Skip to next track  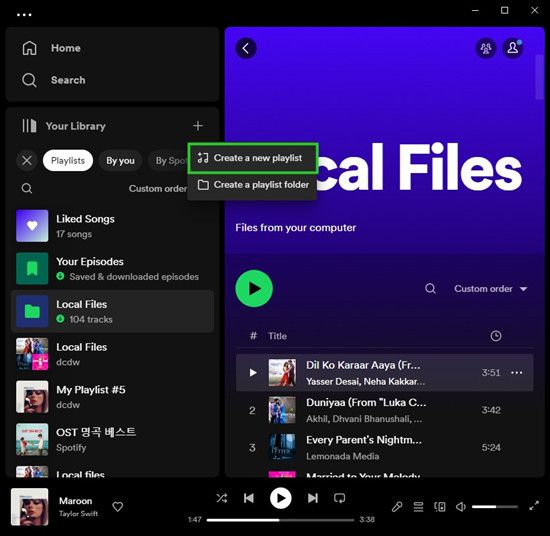[x=313, y=498]
